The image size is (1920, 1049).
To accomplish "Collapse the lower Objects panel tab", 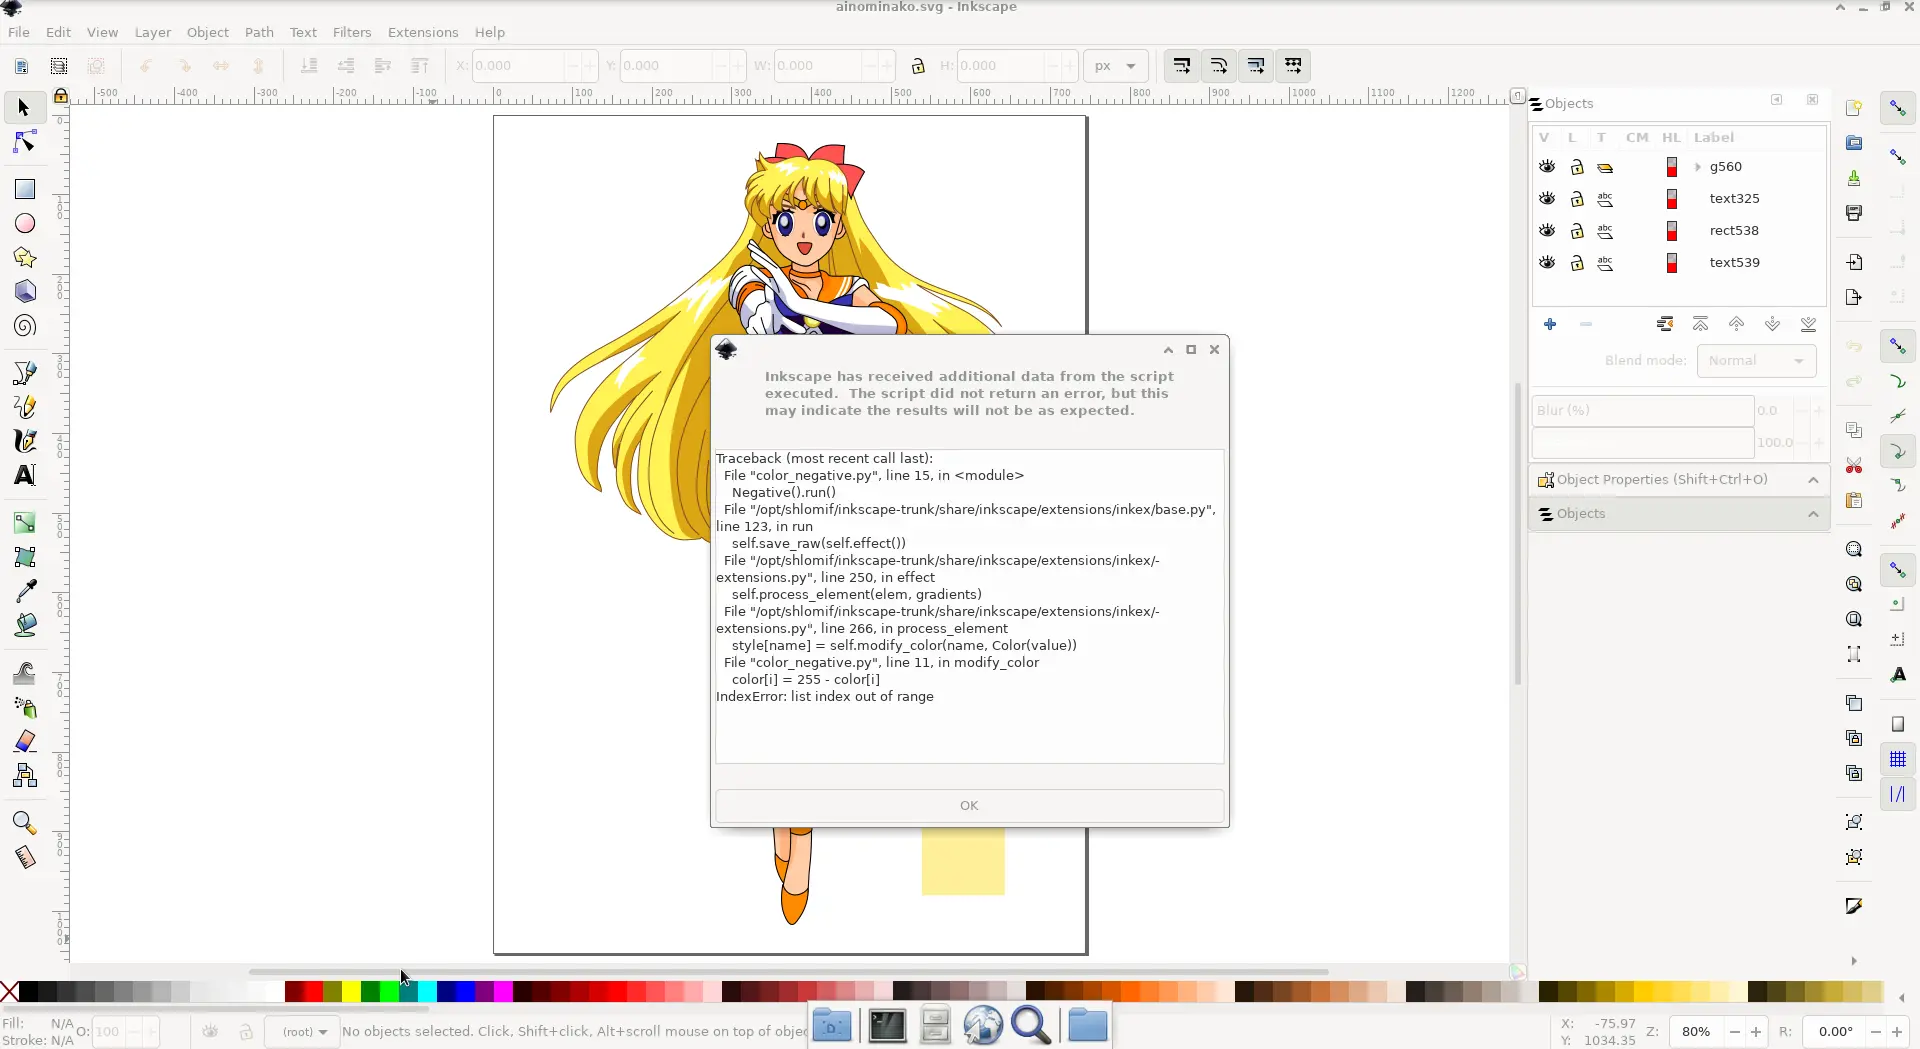I will click(1813, 514).
